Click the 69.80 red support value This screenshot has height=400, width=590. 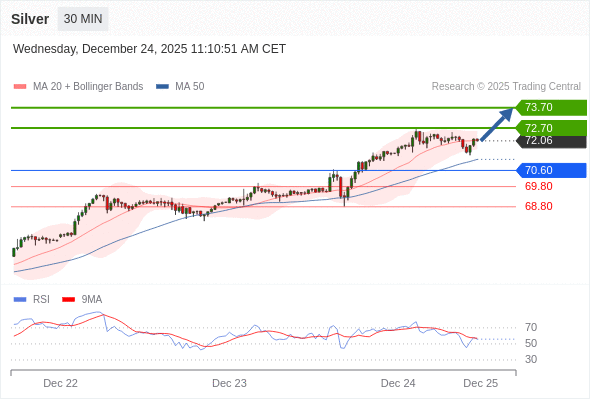pyautogui.click(x=538, y=186)
